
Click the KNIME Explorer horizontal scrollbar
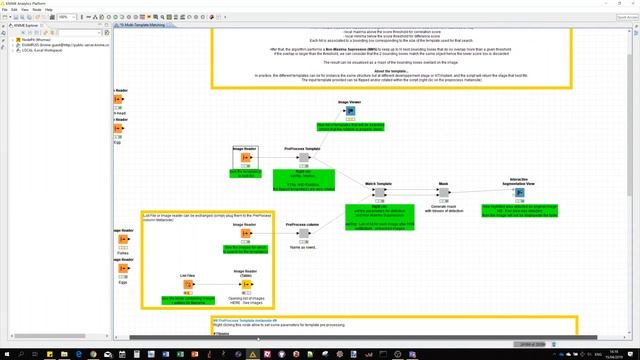[x=50, y=336]
